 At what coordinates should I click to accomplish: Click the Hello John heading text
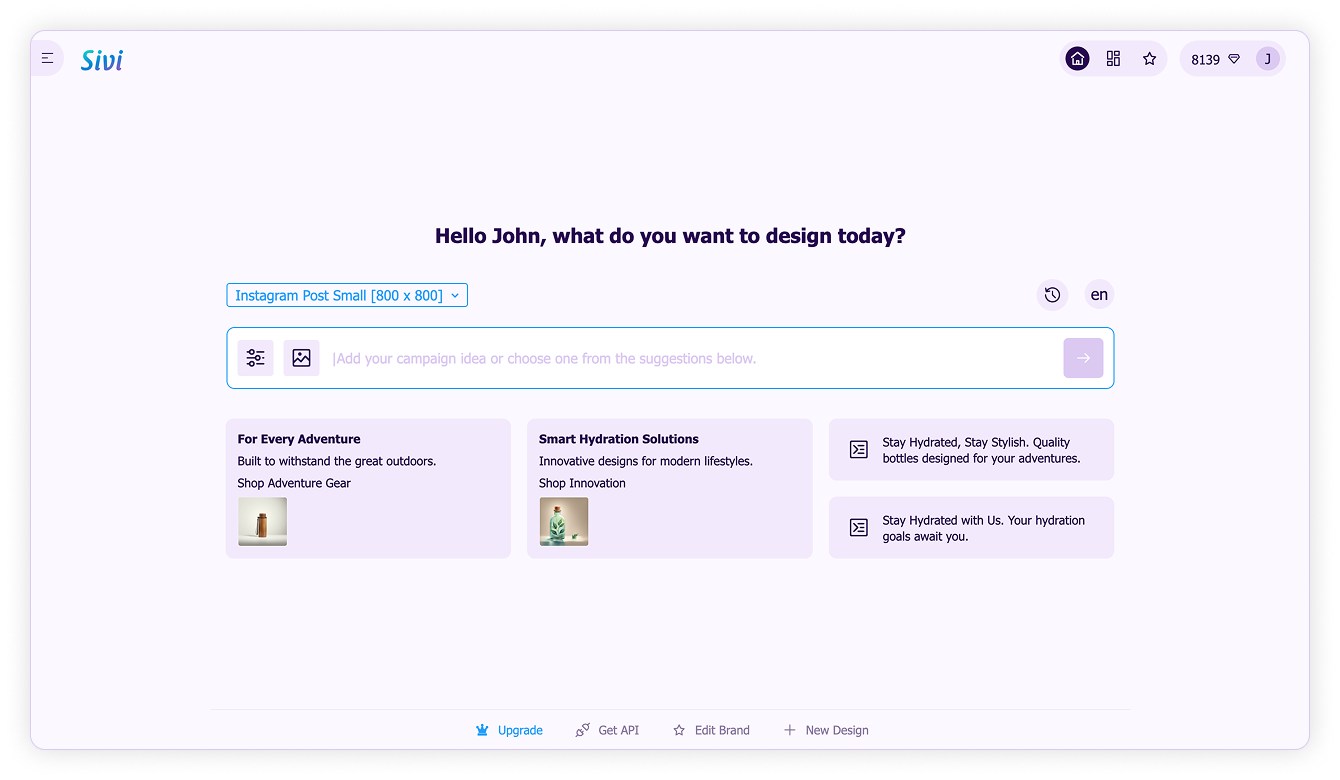670,236
